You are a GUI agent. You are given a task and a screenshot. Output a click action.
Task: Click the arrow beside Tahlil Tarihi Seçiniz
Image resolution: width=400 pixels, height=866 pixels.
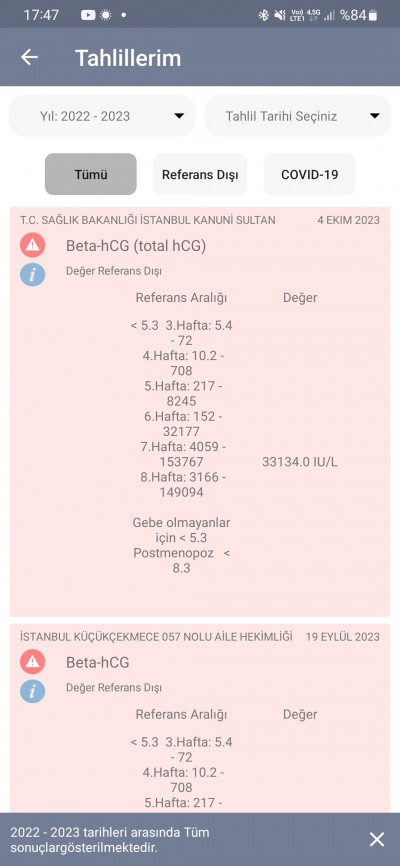coord(375,116)
